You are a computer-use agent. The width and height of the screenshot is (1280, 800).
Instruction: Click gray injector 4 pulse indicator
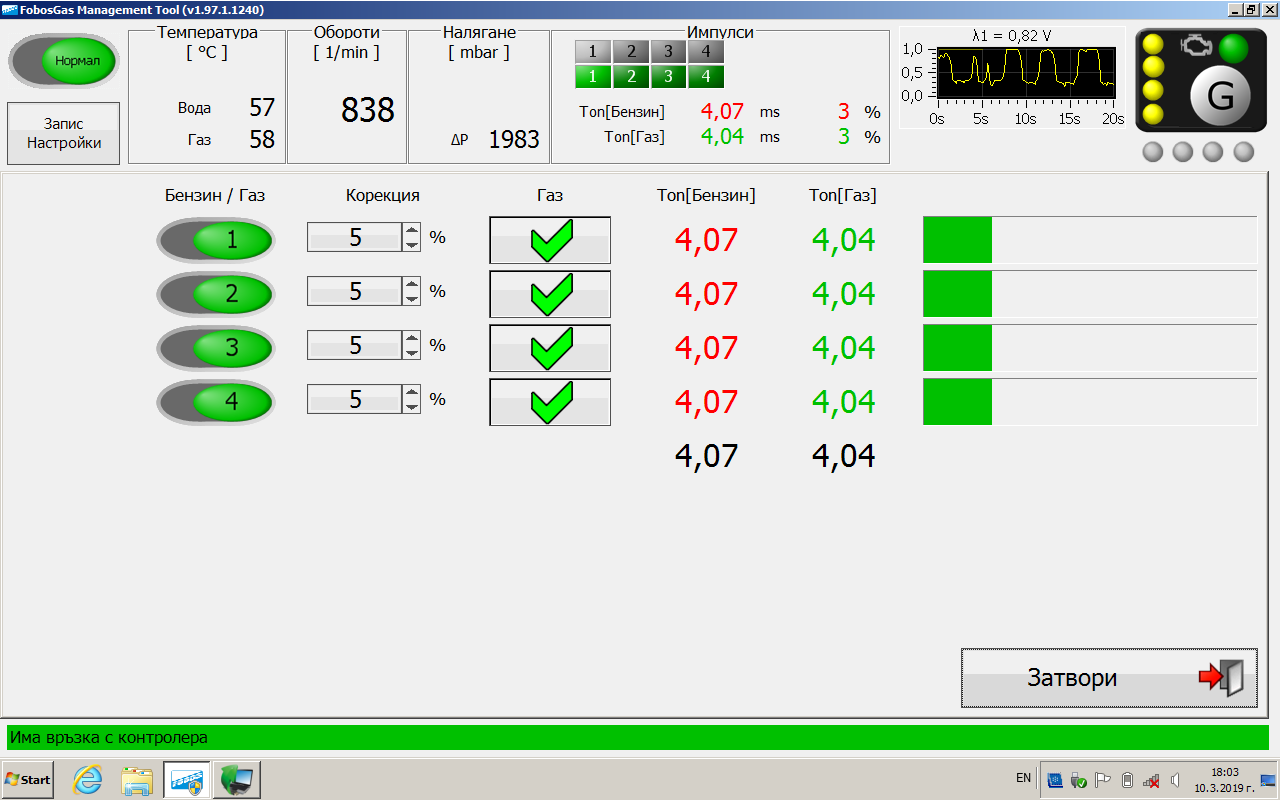click(x=705, y=52)
